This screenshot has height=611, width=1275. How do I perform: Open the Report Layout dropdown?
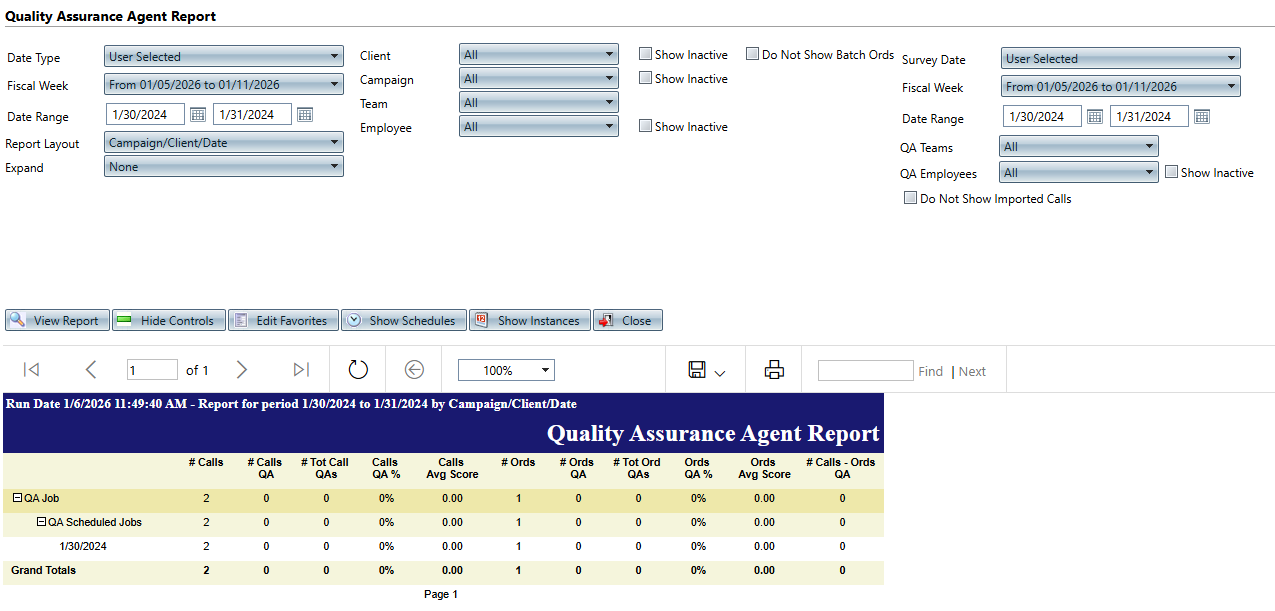pos(224,143)
